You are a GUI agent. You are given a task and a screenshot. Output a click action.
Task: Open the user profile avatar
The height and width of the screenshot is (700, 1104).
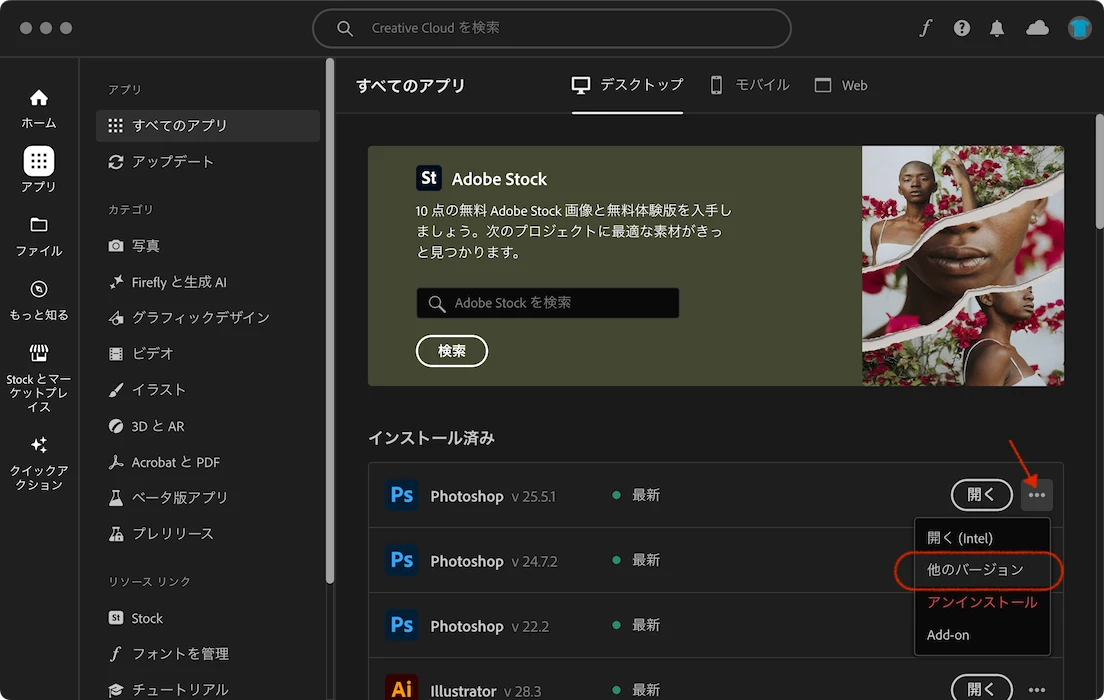tap(1079, 28)
